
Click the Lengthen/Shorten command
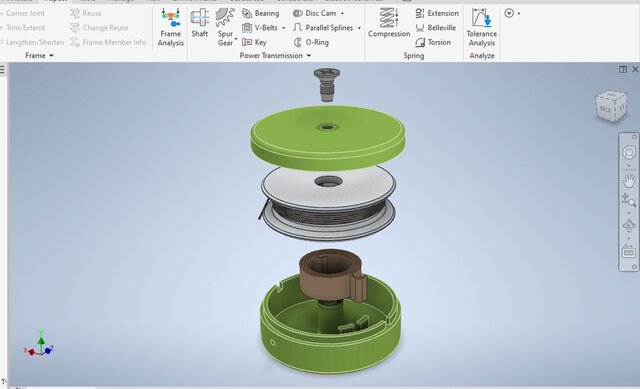pyautogui.click(x=32, y=42)
